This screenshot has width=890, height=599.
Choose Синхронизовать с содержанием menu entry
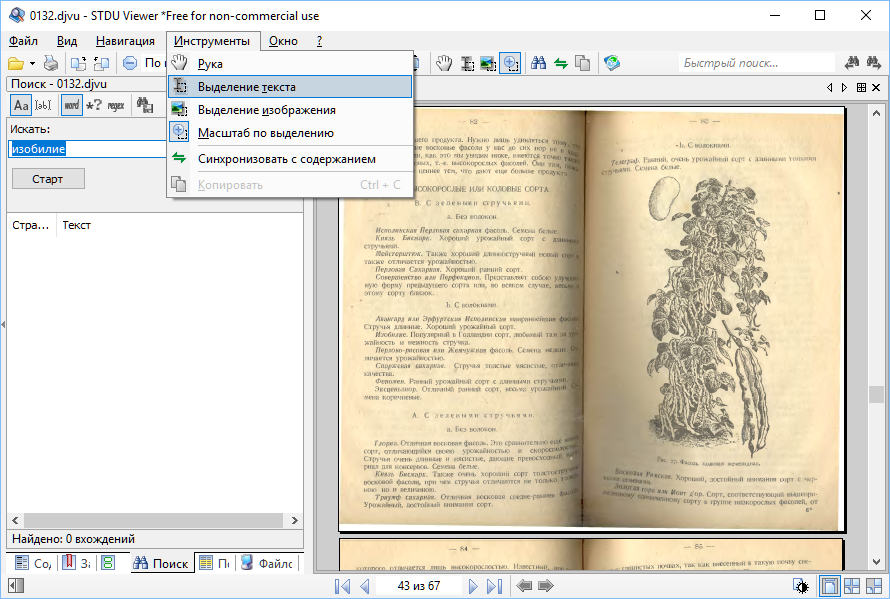click(x=290, y=159)
